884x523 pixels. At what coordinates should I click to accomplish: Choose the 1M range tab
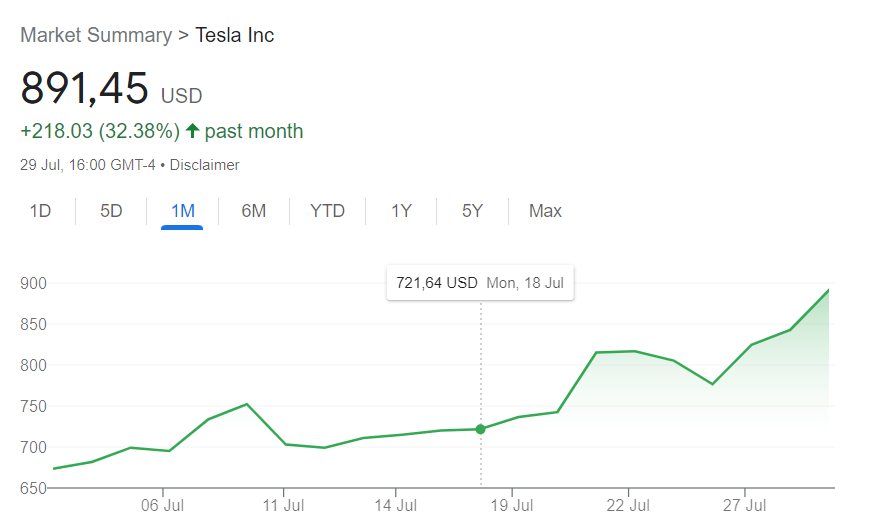coord(183,211)
